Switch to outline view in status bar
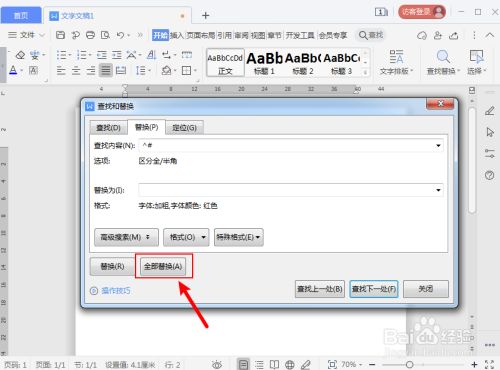The width and height of the screenshot is (500, 370). tap(259, 365)
